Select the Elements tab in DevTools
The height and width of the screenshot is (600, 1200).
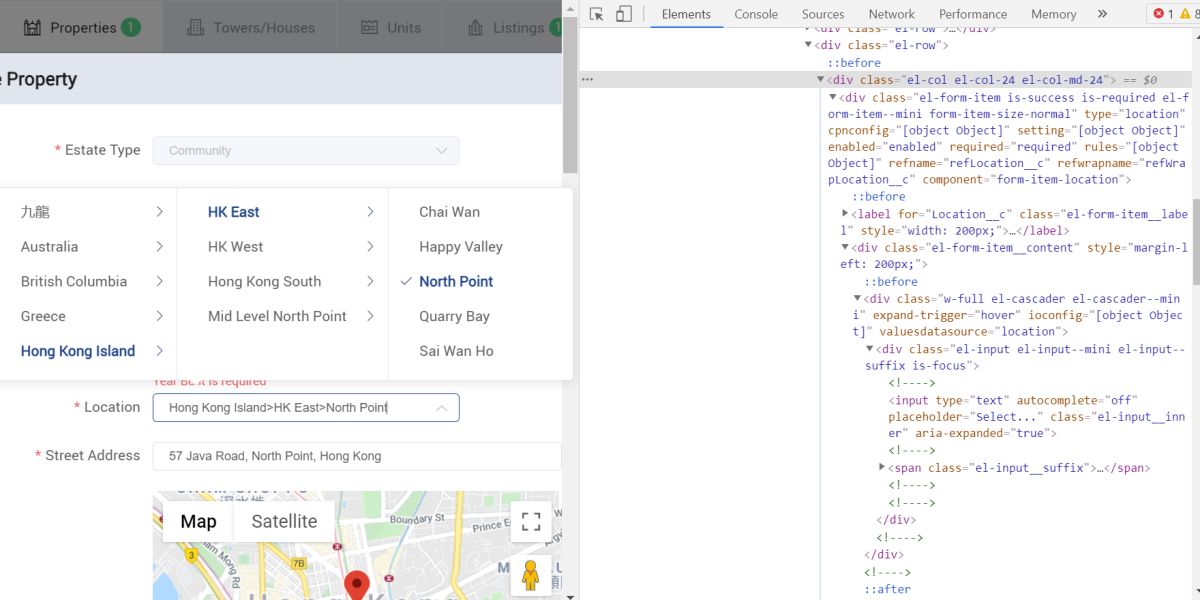tap(686, 14)
